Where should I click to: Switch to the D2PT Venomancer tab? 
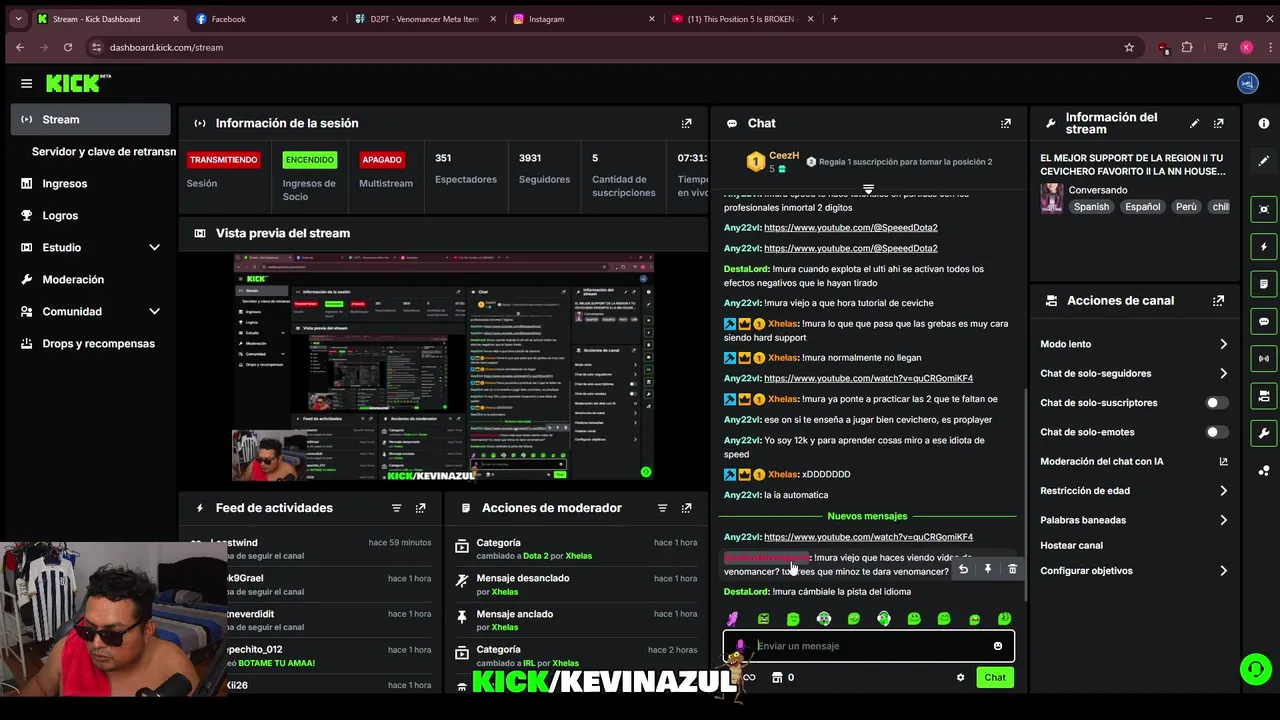(425, 19)
